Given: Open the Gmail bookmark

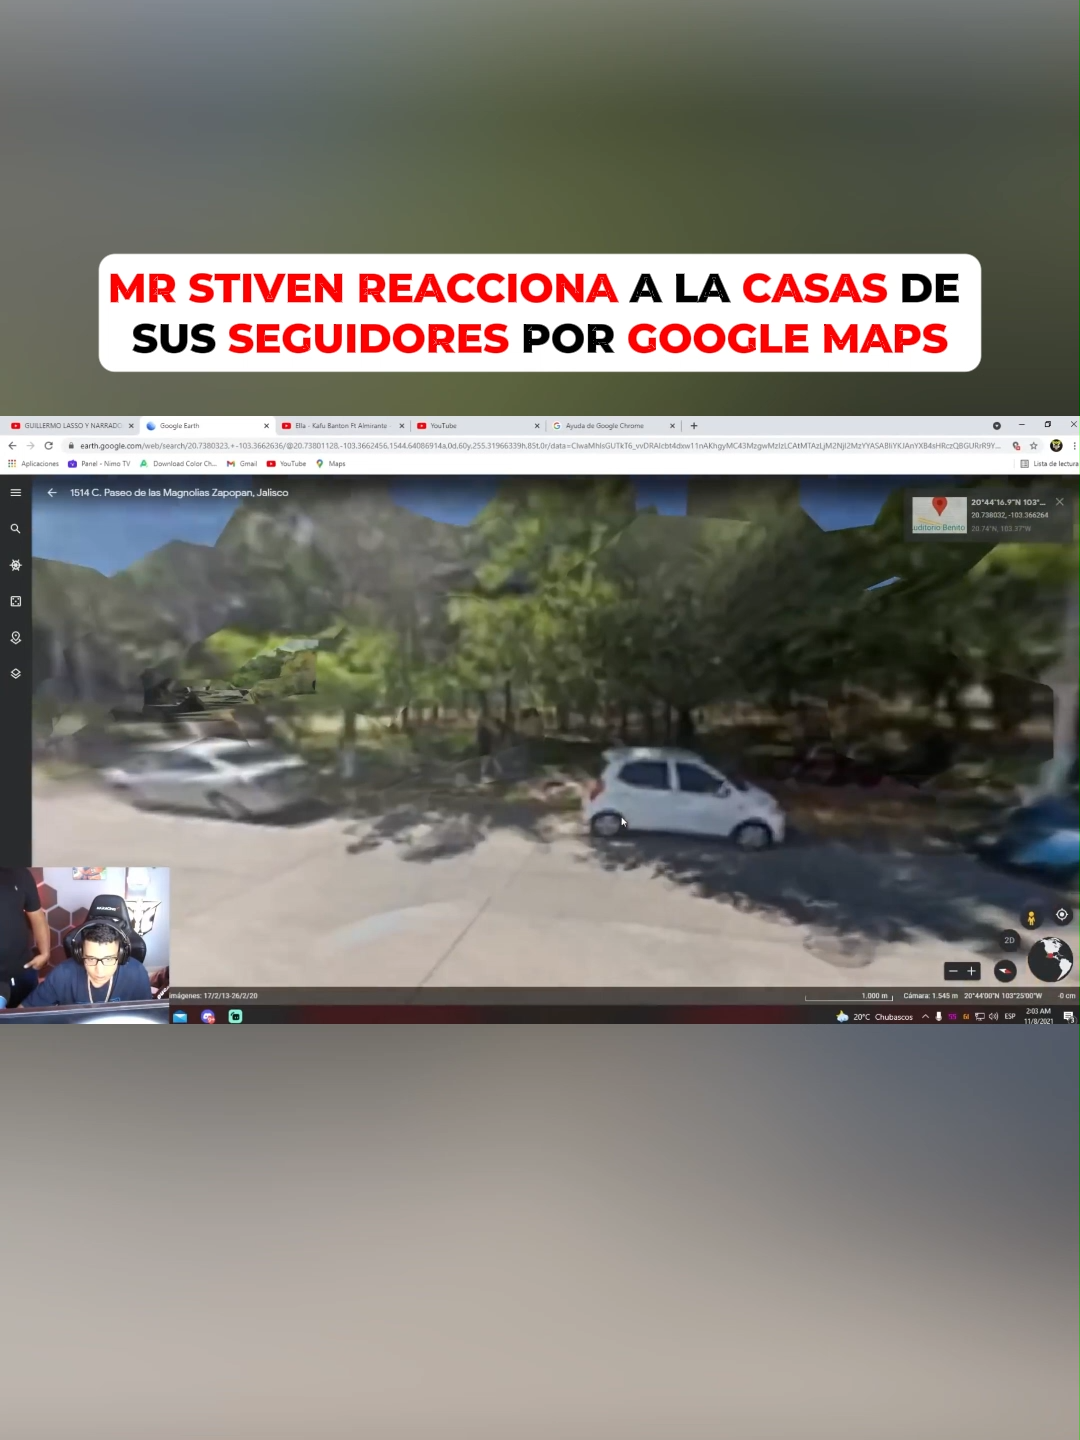Looking at the screenshot, I should (x=240, y=463).
